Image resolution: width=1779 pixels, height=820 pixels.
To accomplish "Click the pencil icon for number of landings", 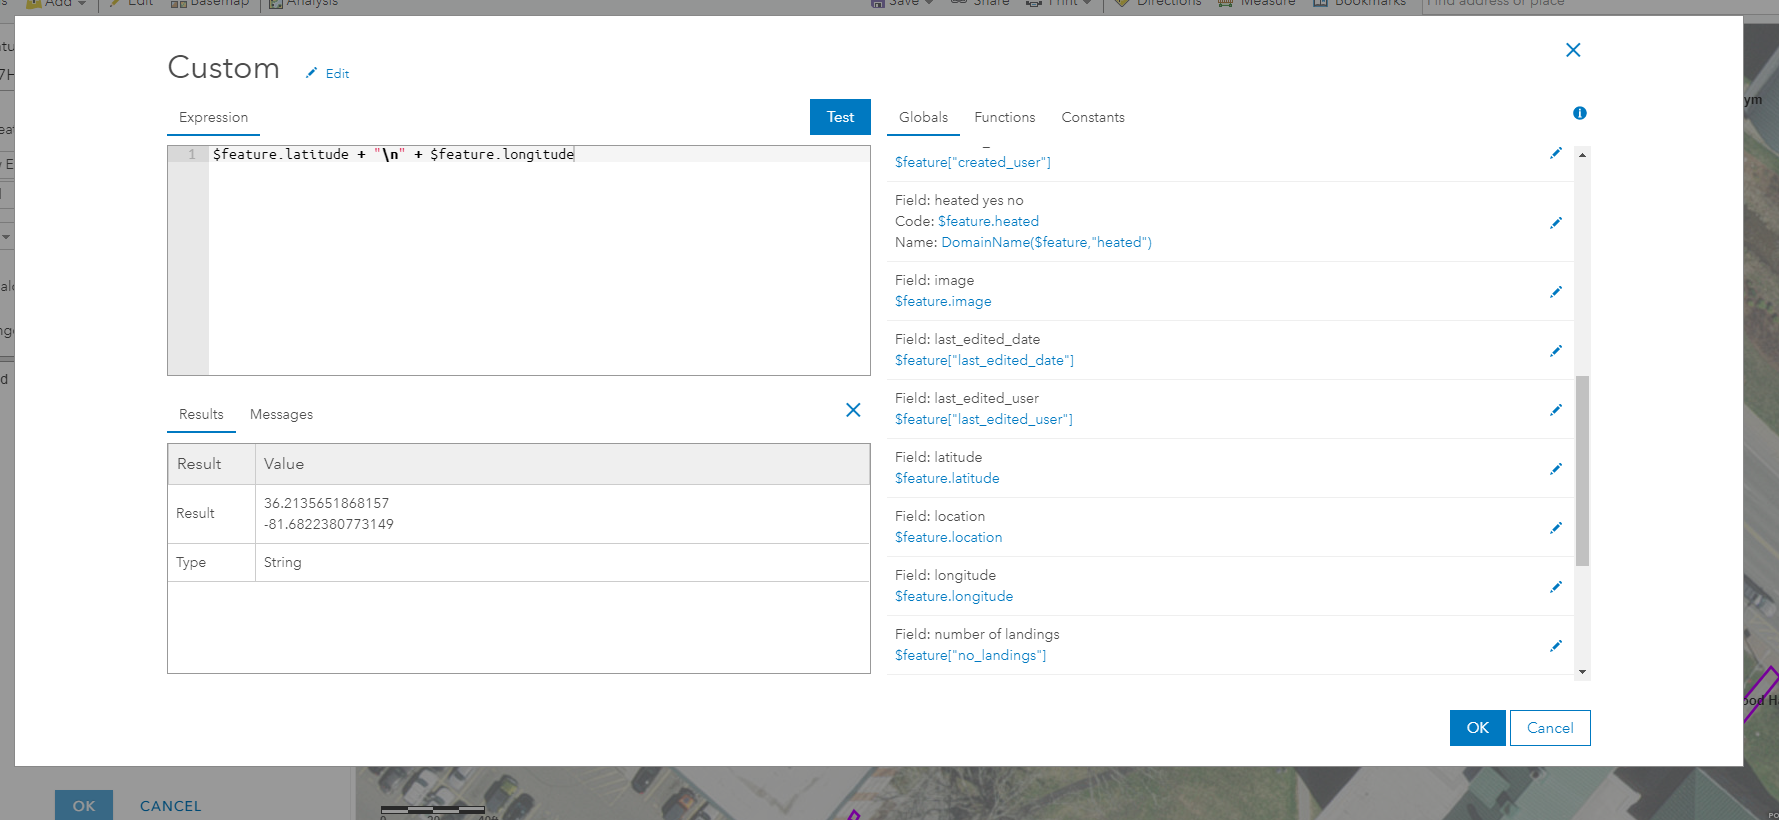I will click(1556, 646).
